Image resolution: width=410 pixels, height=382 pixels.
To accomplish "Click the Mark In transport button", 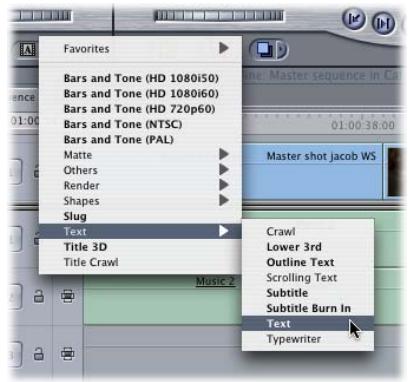I will coord(354,19).
